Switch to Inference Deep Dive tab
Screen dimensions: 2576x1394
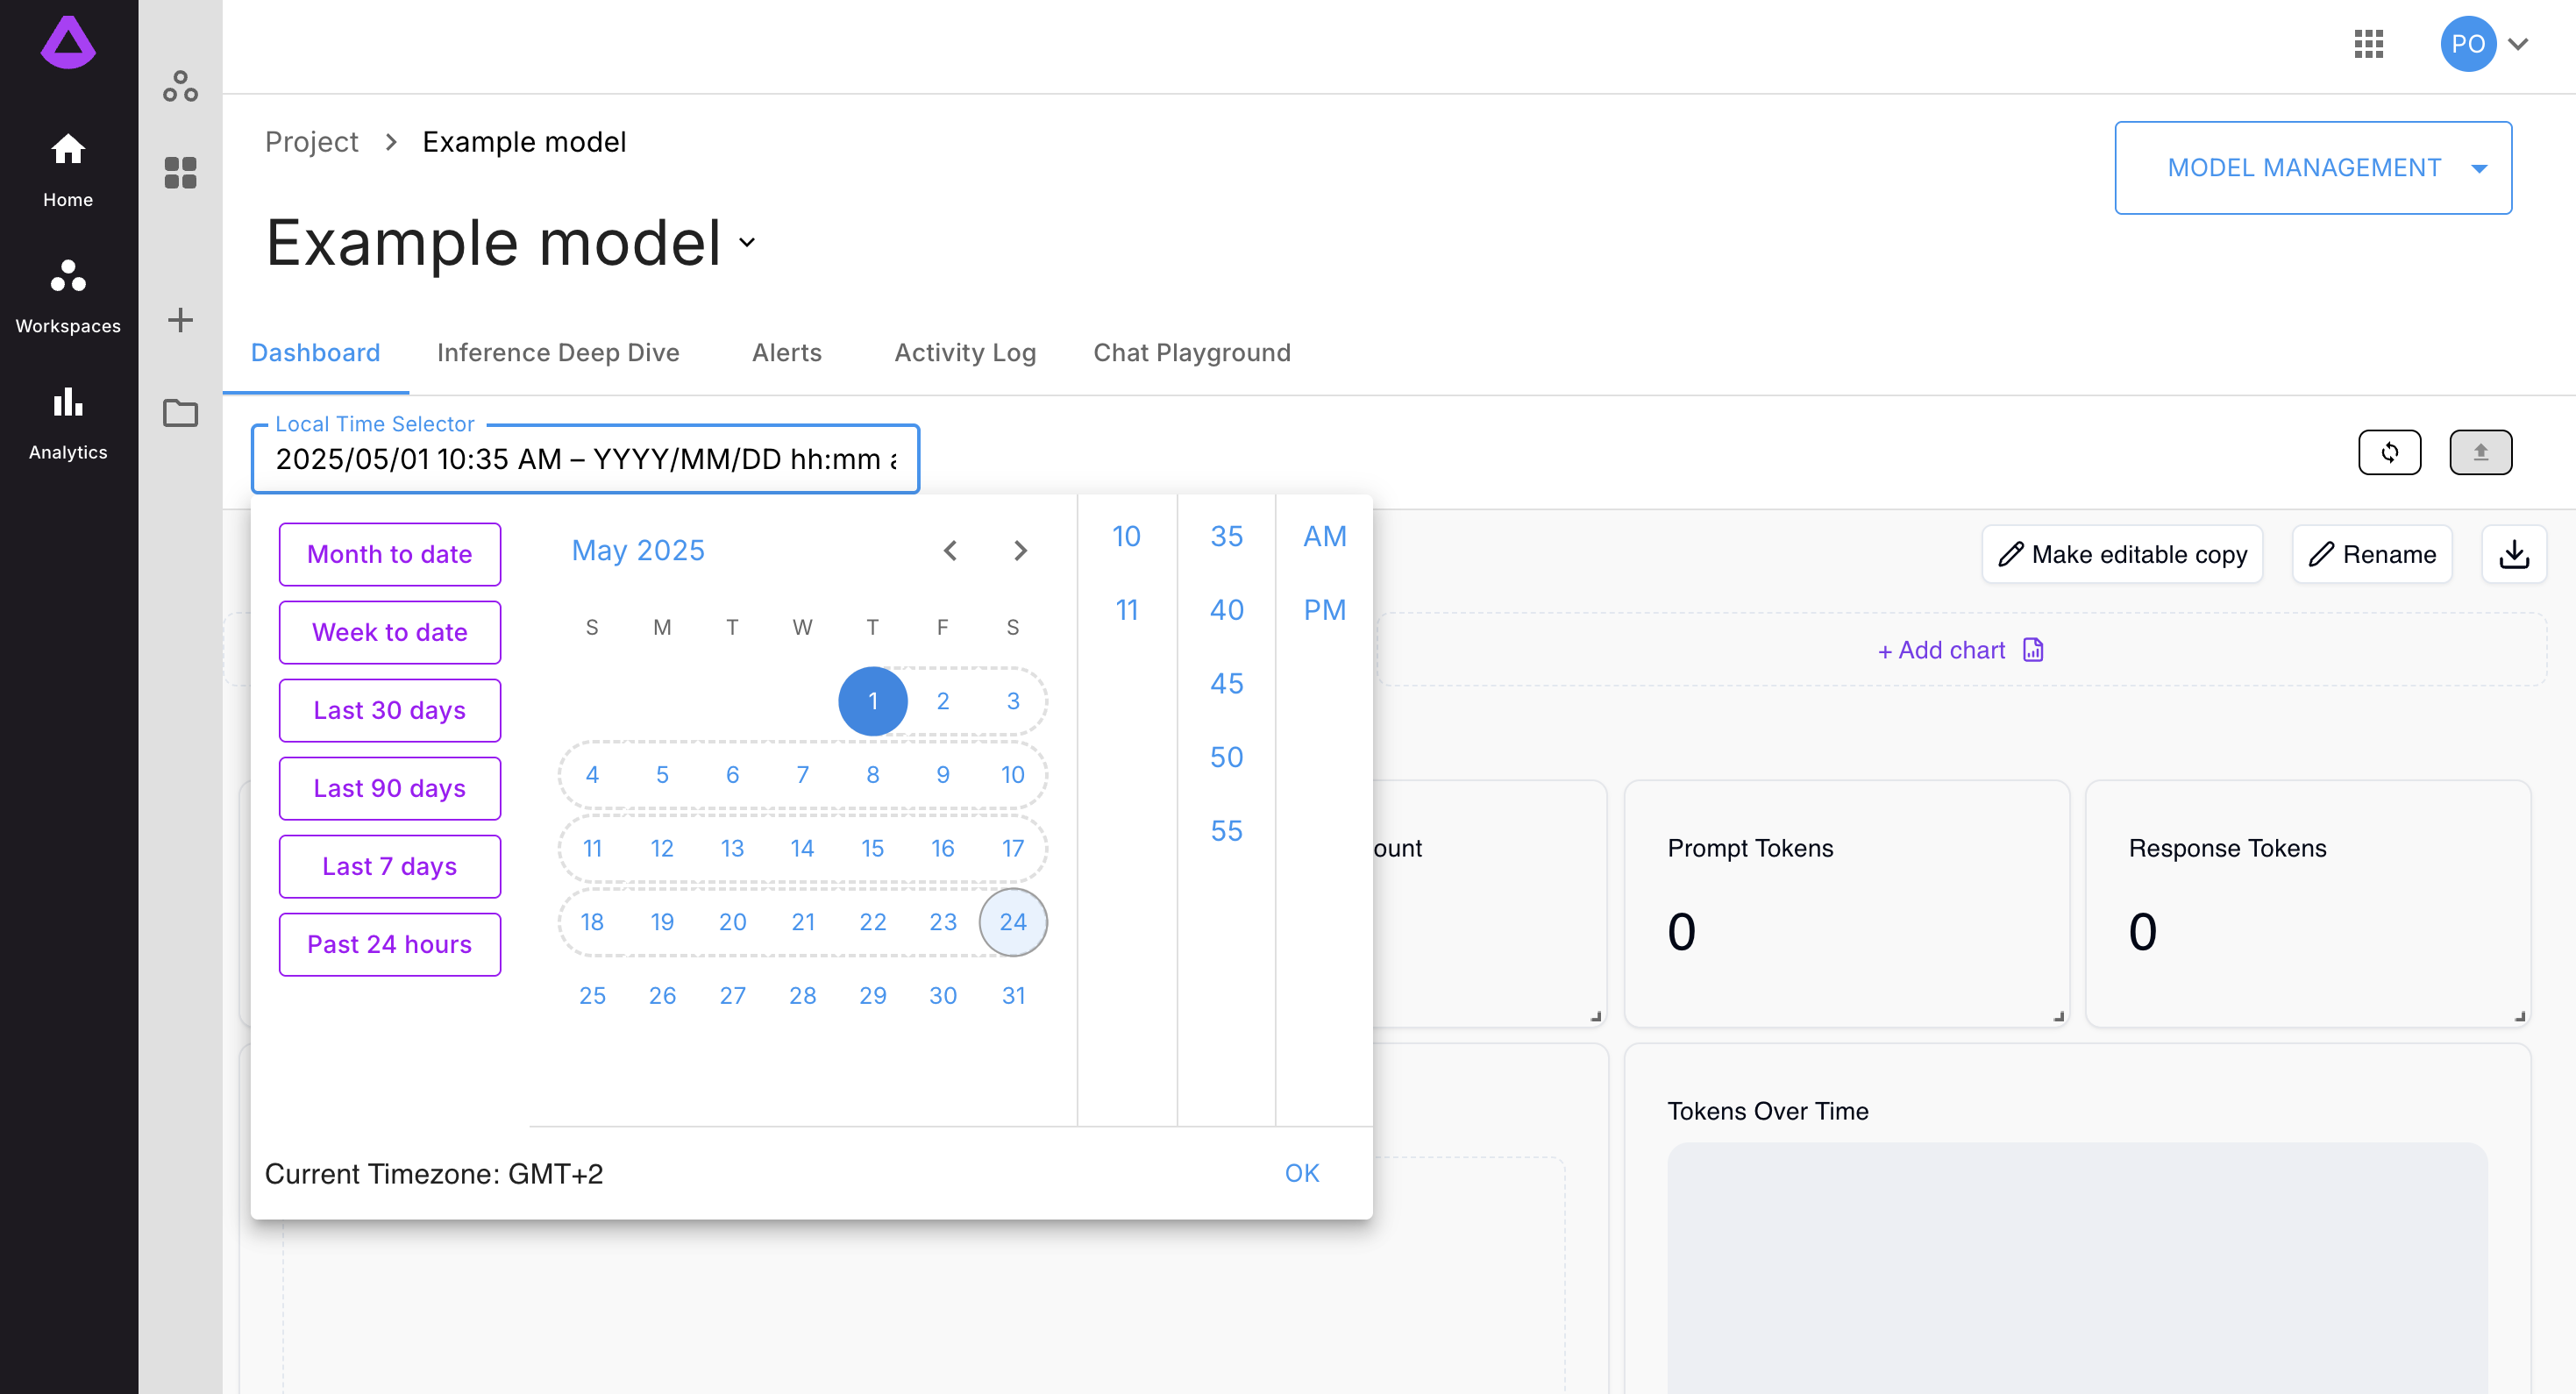(558, 353)
